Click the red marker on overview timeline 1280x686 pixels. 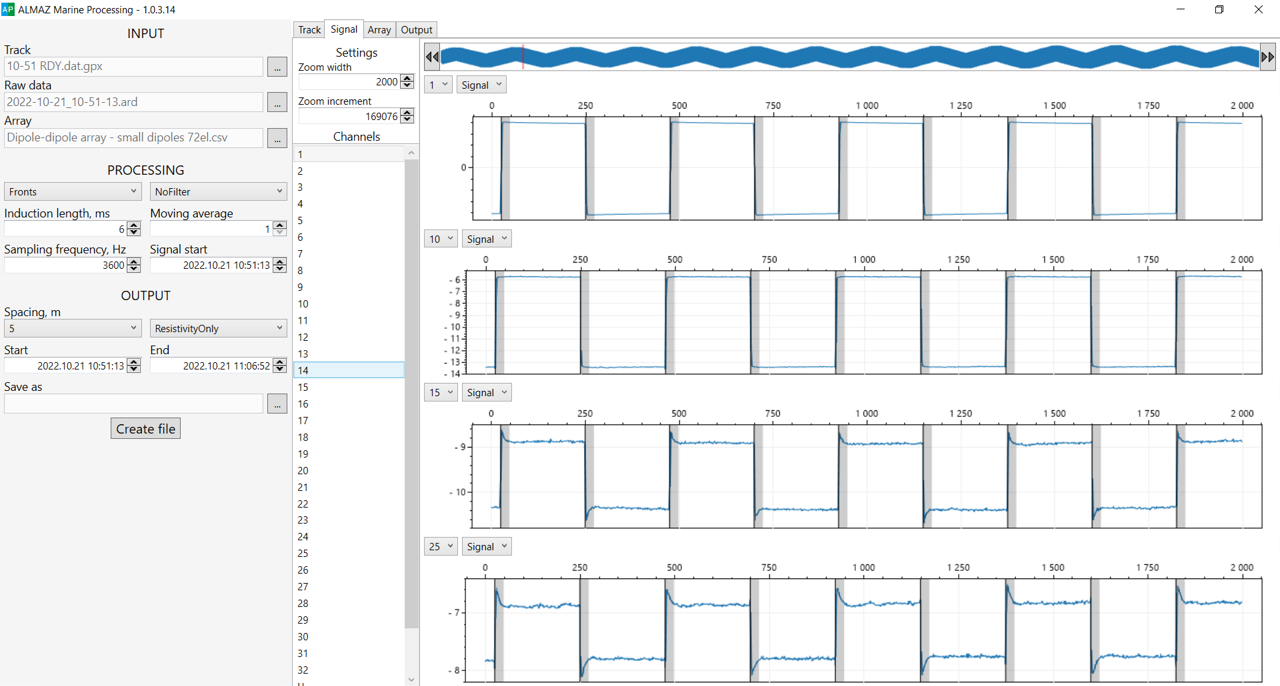click(x=523, y=57)
